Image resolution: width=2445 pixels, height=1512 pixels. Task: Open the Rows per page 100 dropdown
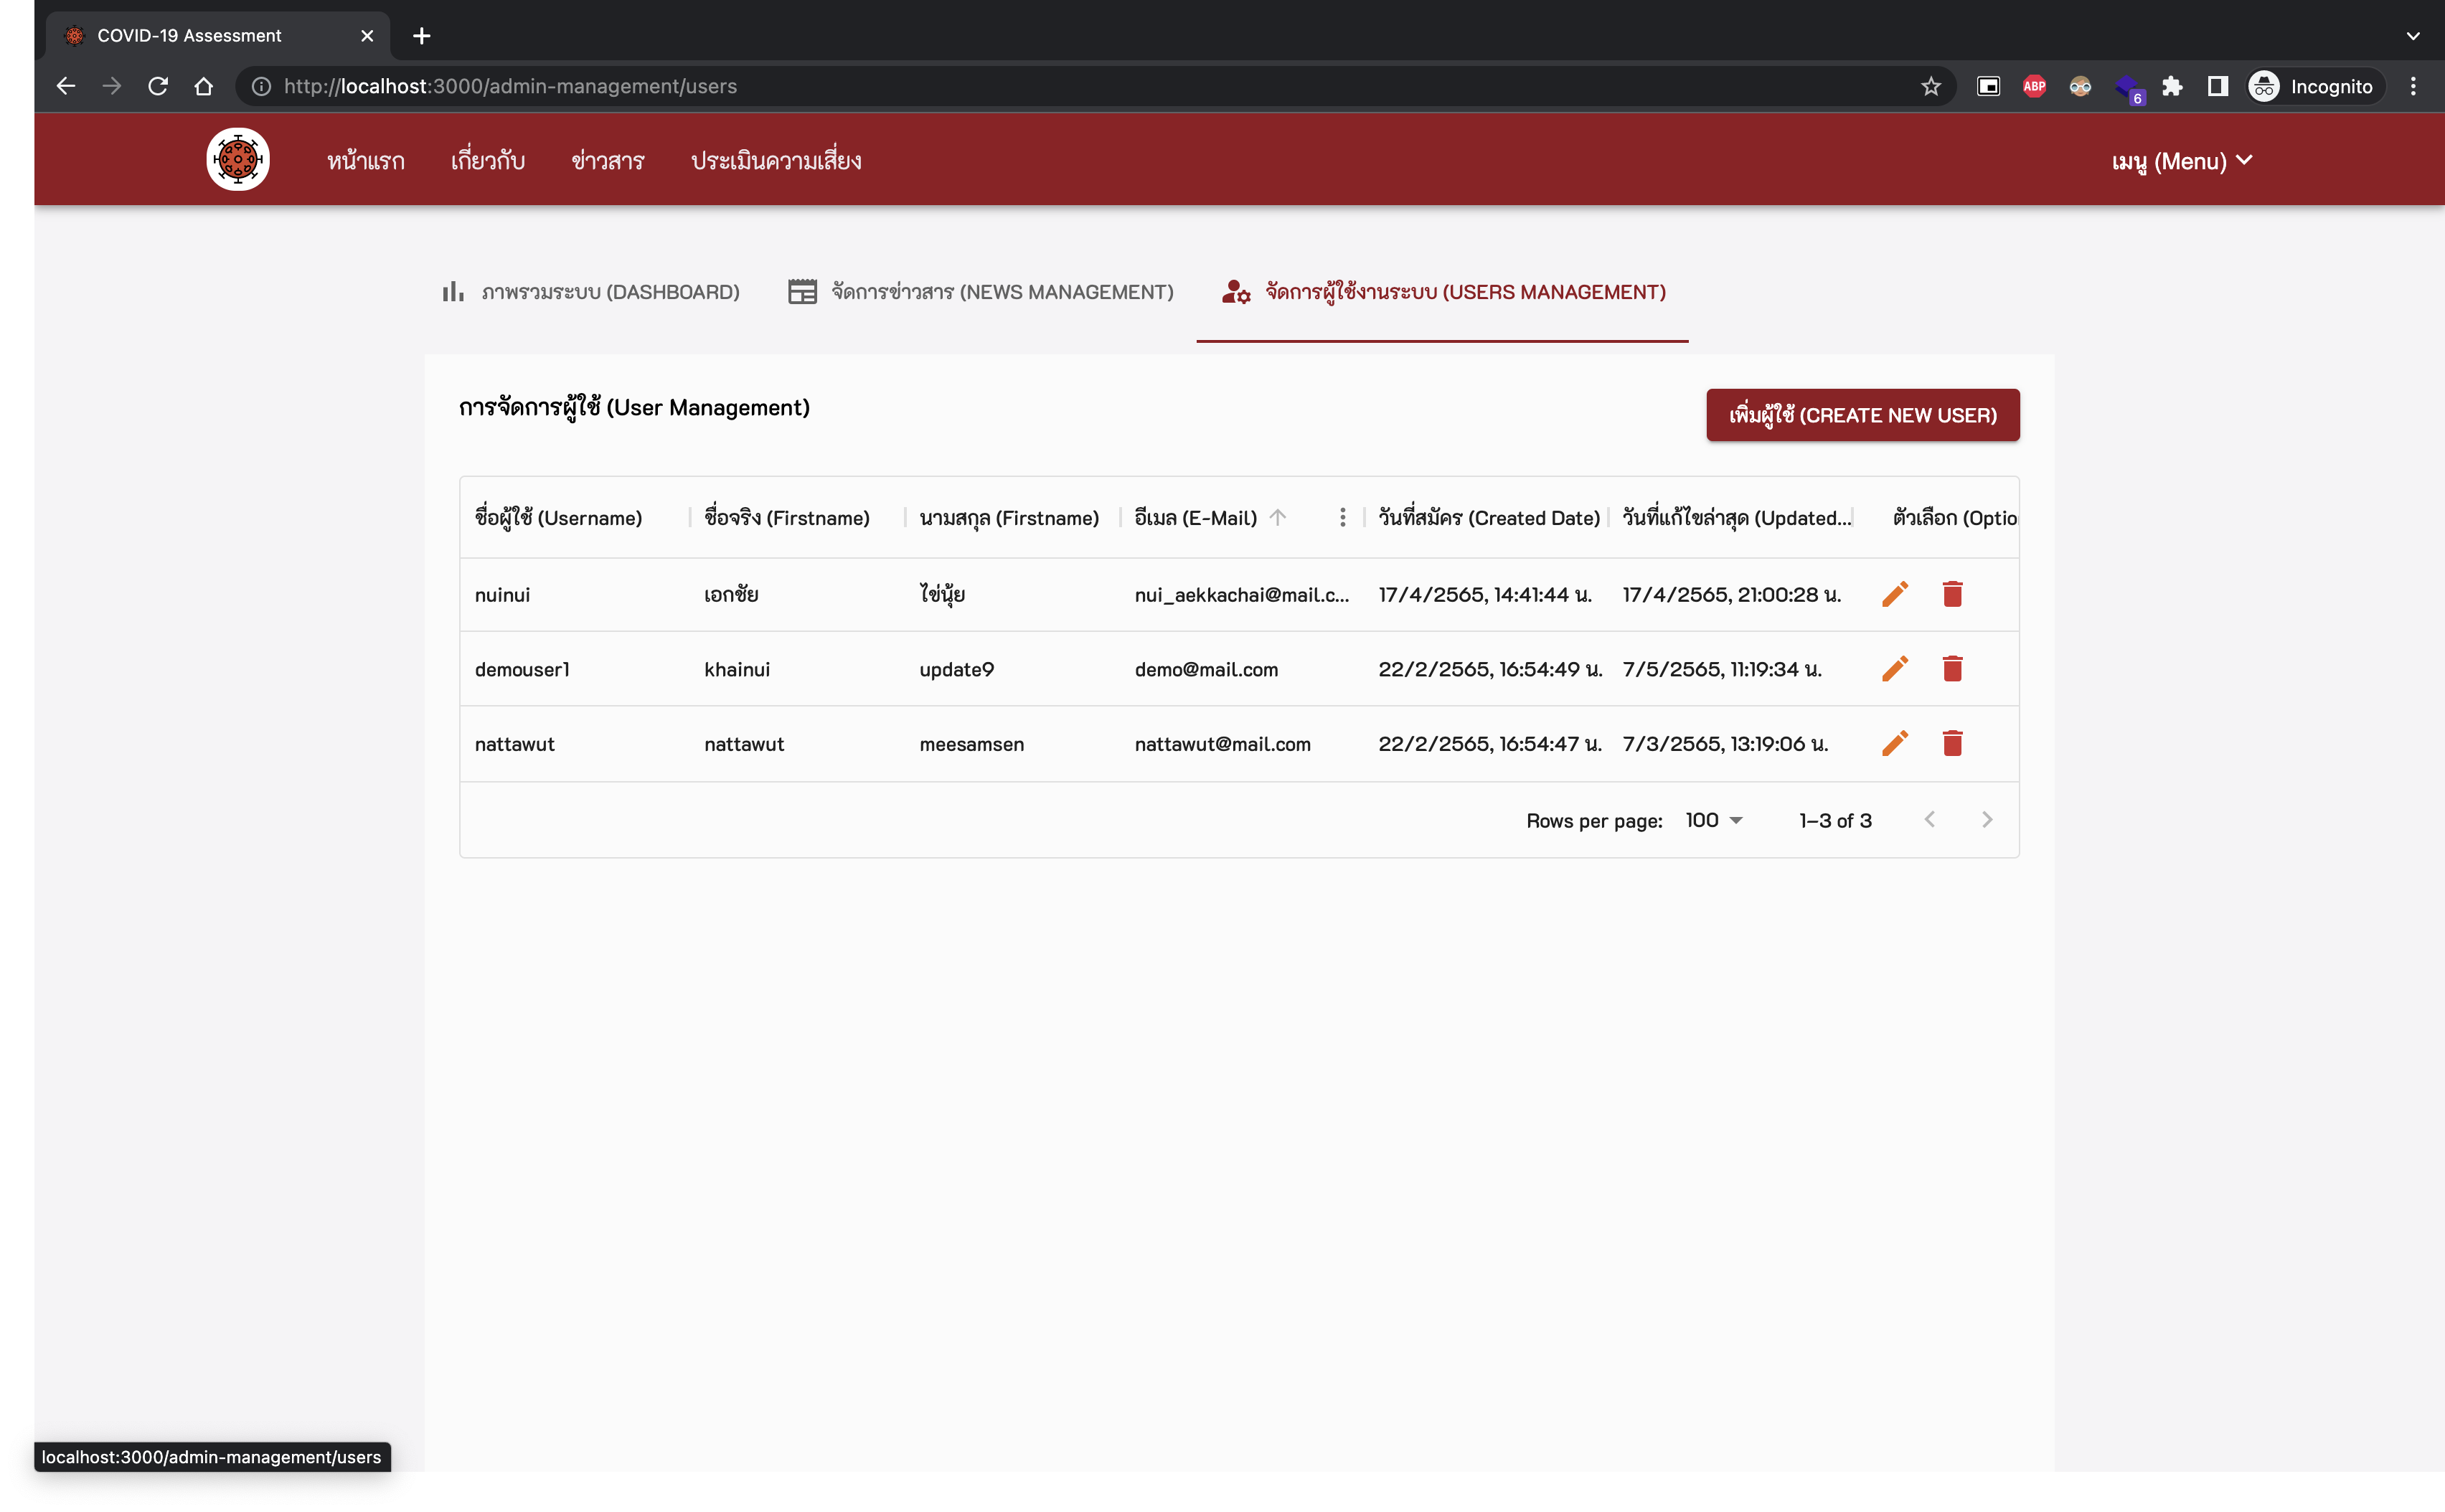(x=1713, y=820)
